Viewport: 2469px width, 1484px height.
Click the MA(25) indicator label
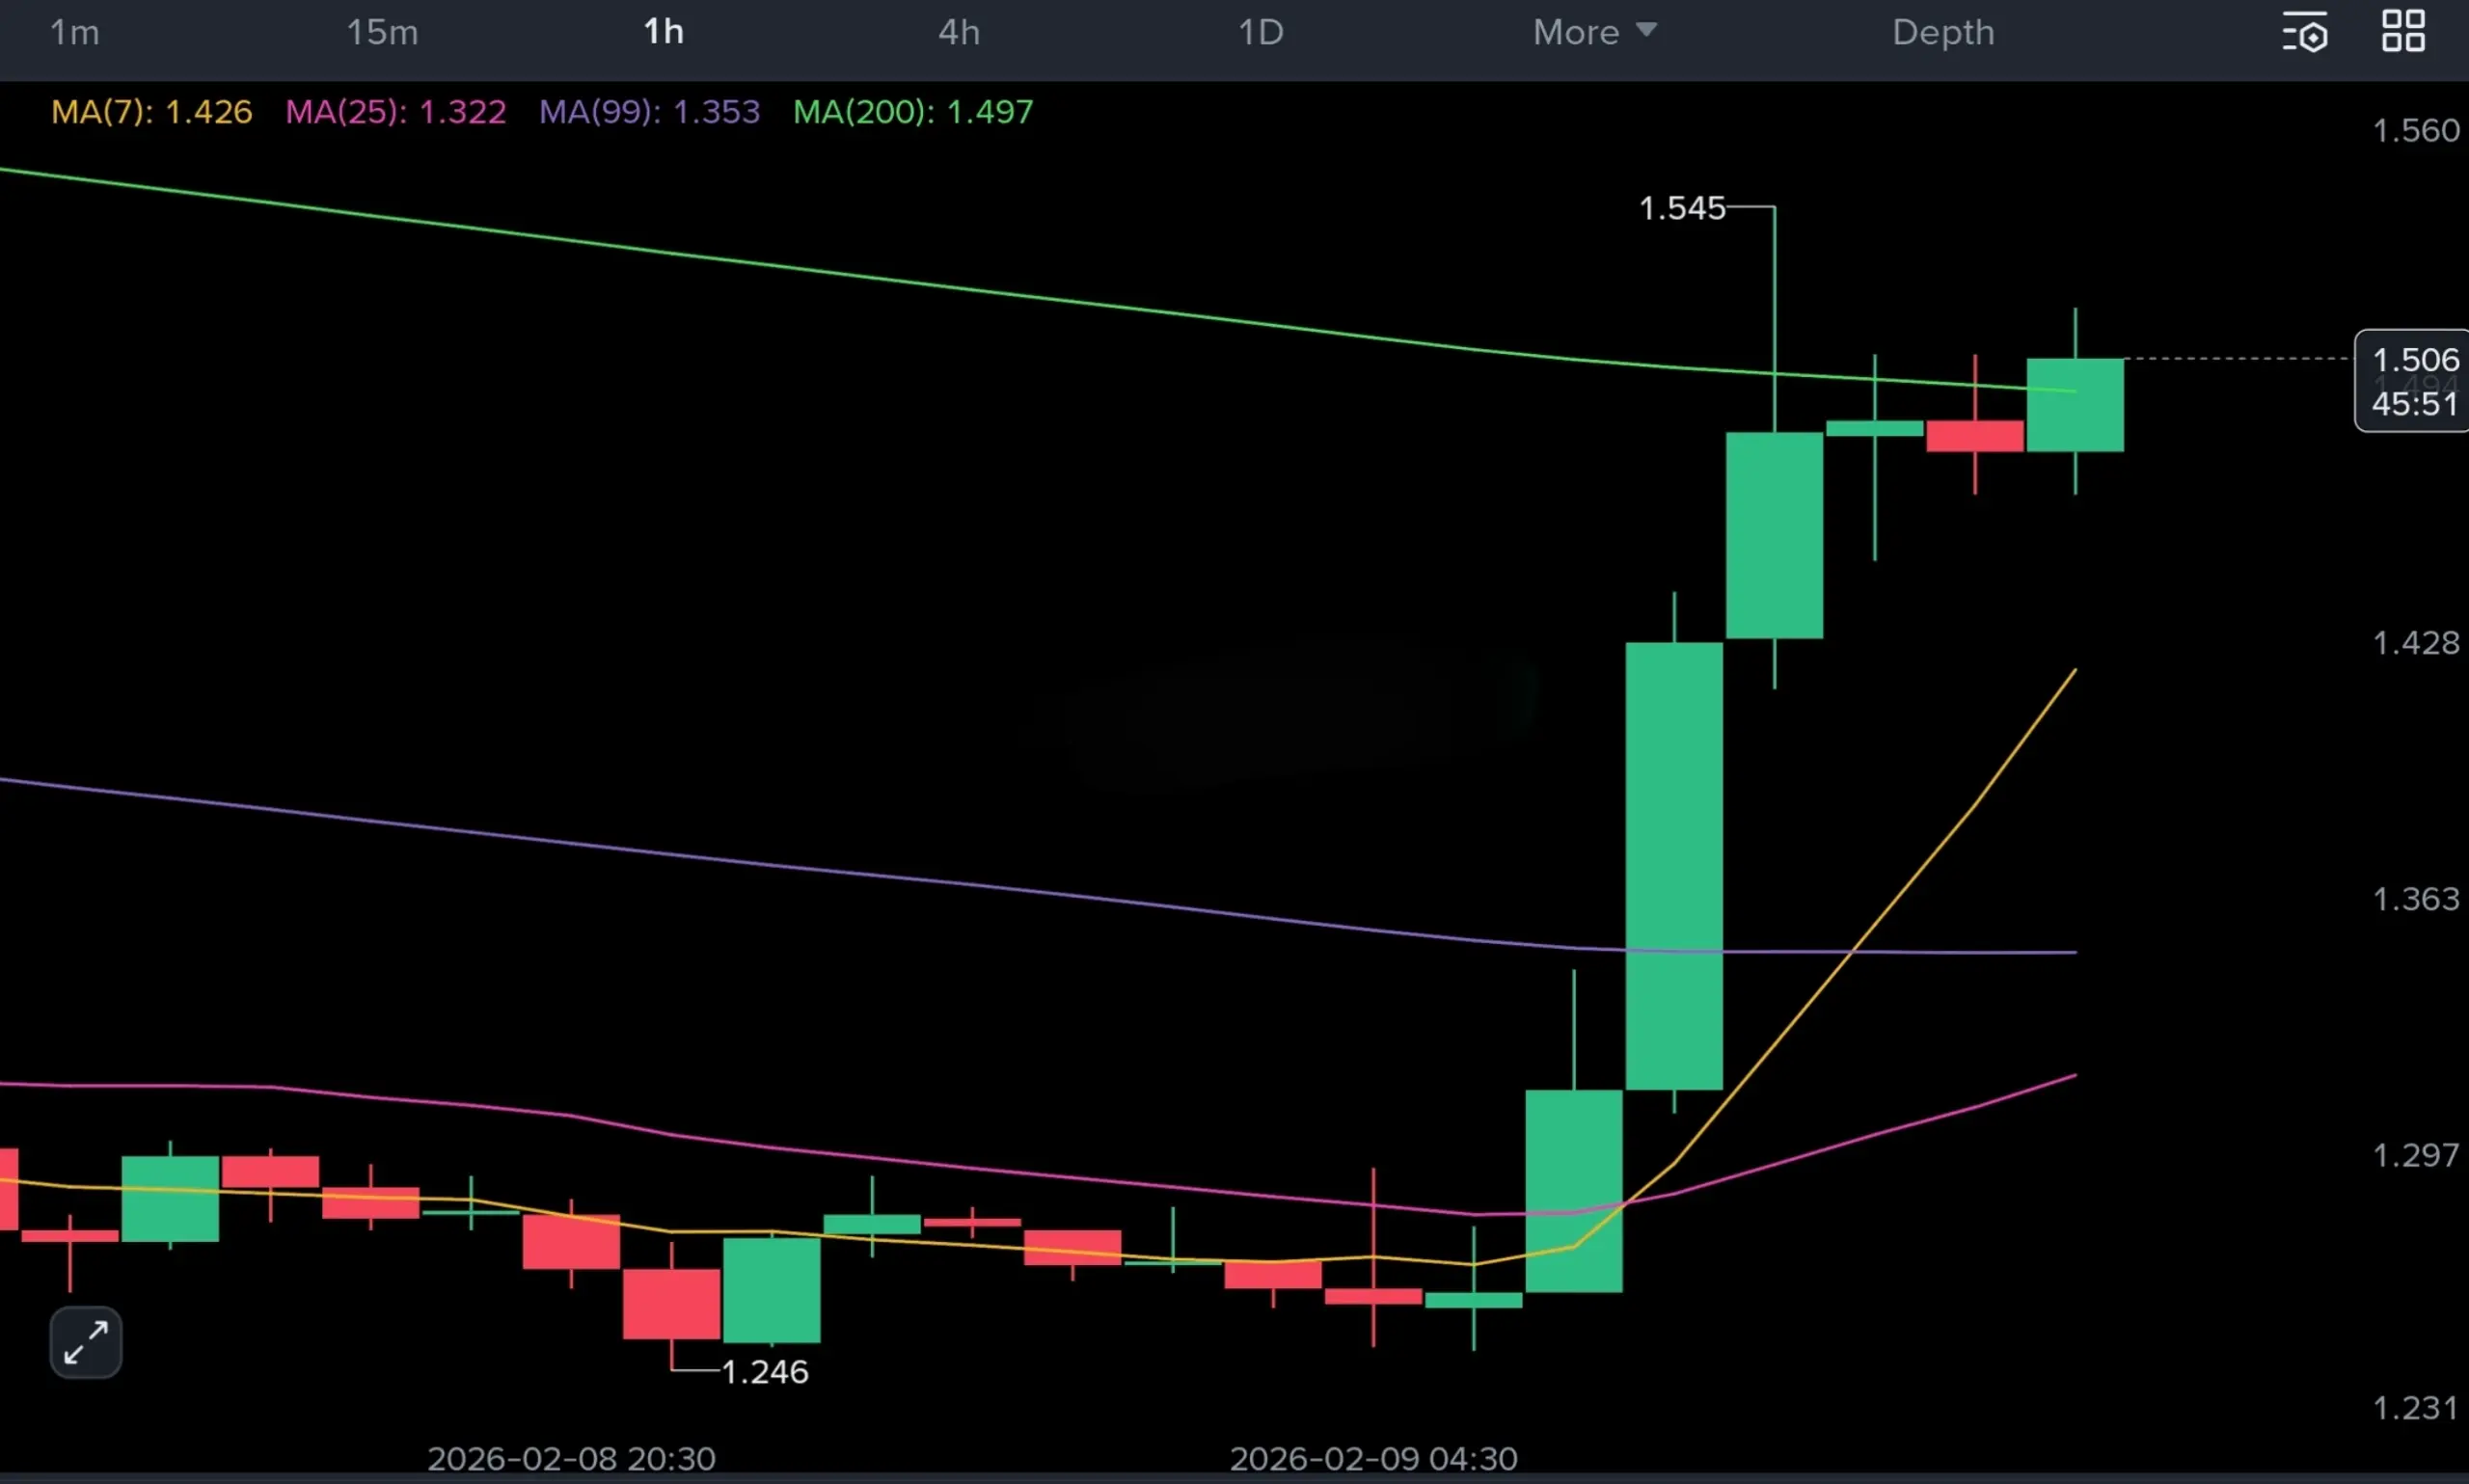click(x=395, y=111)
